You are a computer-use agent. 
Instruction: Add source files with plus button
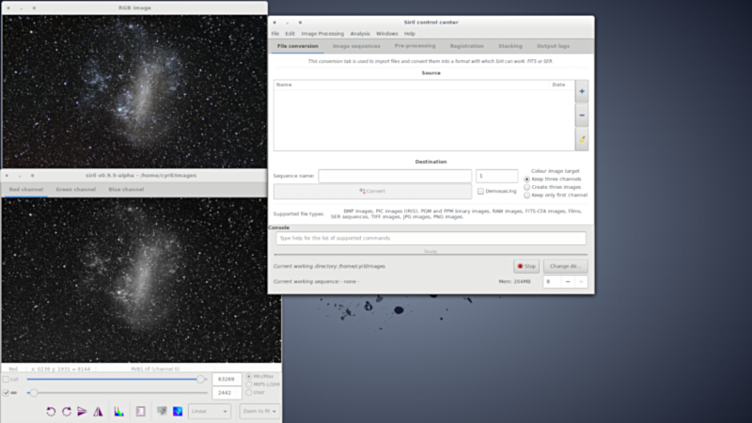coord(581,91)
